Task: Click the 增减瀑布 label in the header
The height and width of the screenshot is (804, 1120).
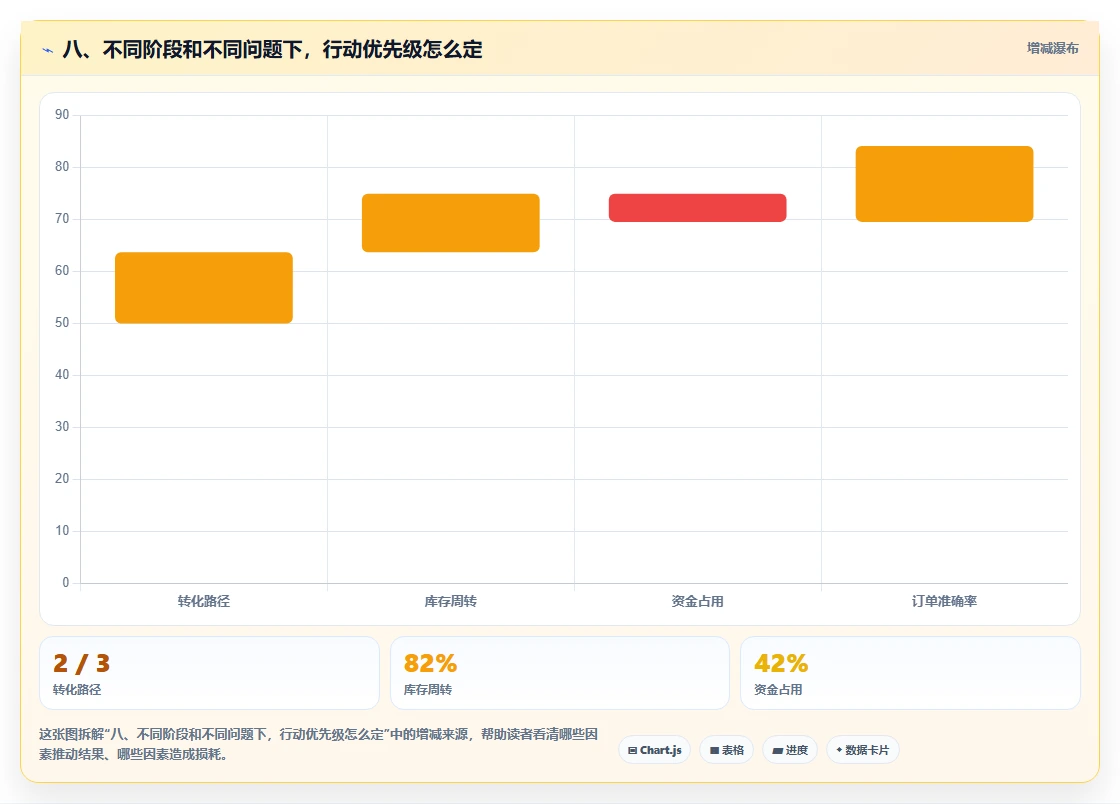Action: pos(1053,49)
